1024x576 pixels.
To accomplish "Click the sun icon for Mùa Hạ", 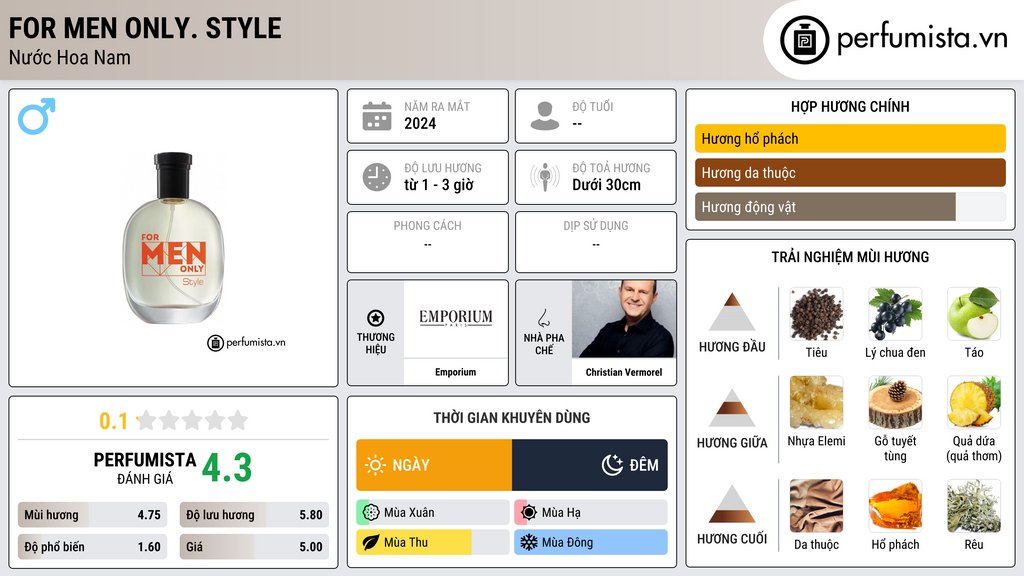I will (x=529, y=513).
